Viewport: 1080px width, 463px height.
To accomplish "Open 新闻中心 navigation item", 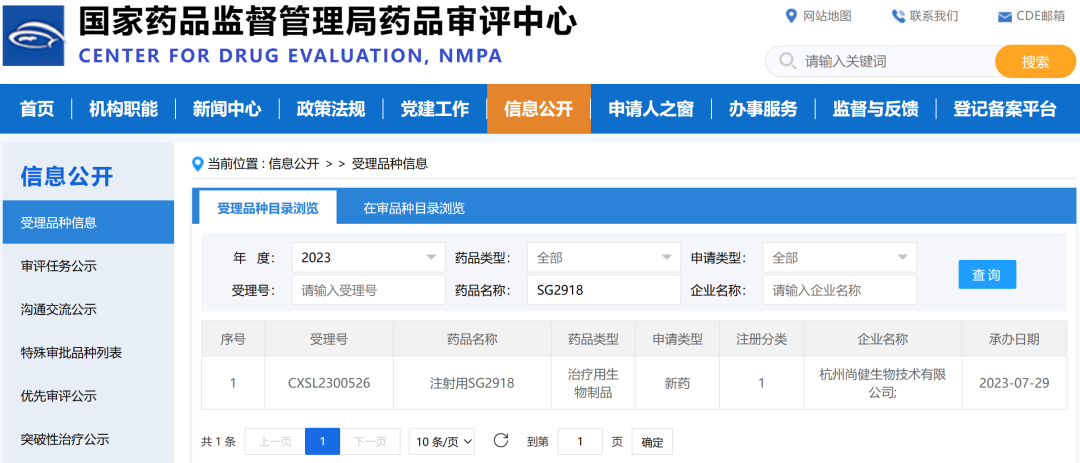I will click(x=227, y=109).
